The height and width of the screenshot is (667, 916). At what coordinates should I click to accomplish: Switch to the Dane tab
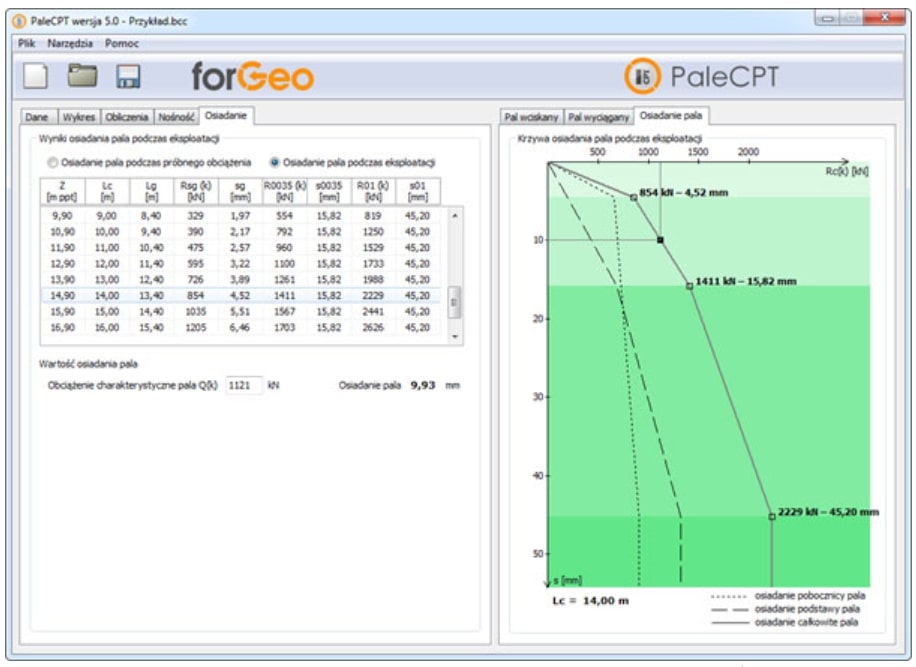click(x=36, y=117)
